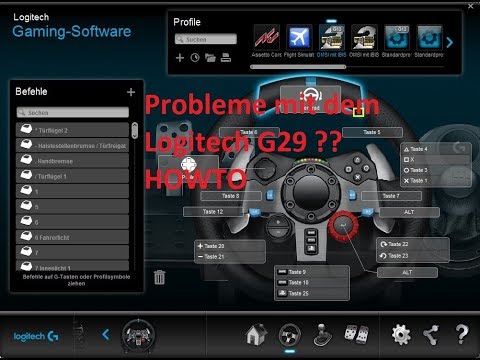The height and width of the screenshot is (360, 480).
Task: Click the Taste 25 assignment
Action: click(x=312, y=293)
